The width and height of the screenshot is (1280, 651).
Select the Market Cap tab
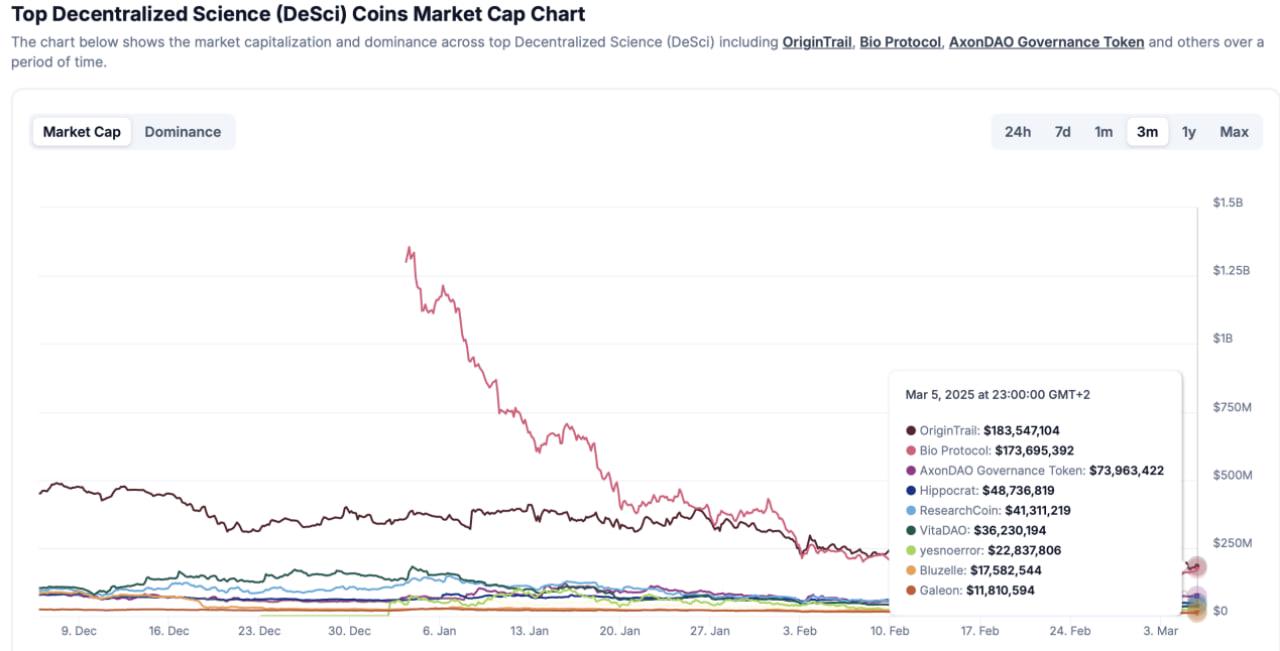click(82, 132)
